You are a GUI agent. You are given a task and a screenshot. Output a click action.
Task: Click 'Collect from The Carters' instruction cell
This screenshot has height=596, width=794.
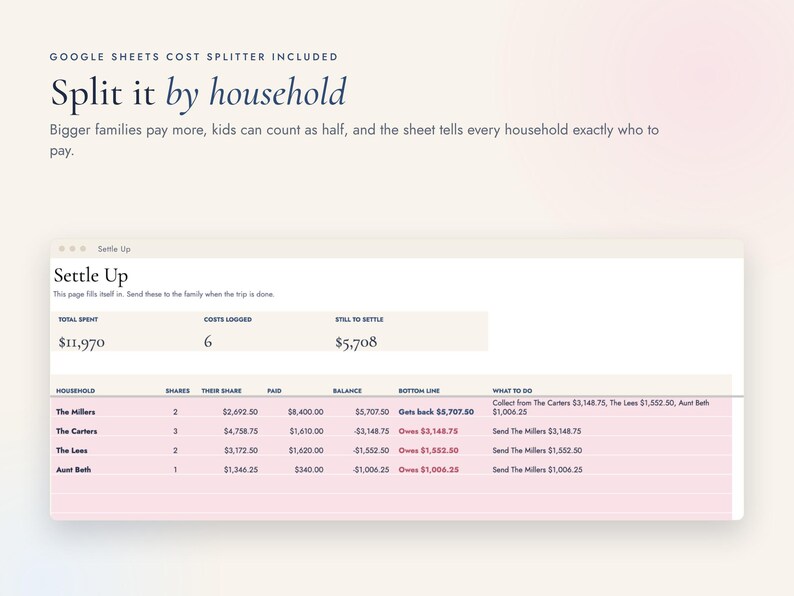pyautogui.click(x=601, y=408)
